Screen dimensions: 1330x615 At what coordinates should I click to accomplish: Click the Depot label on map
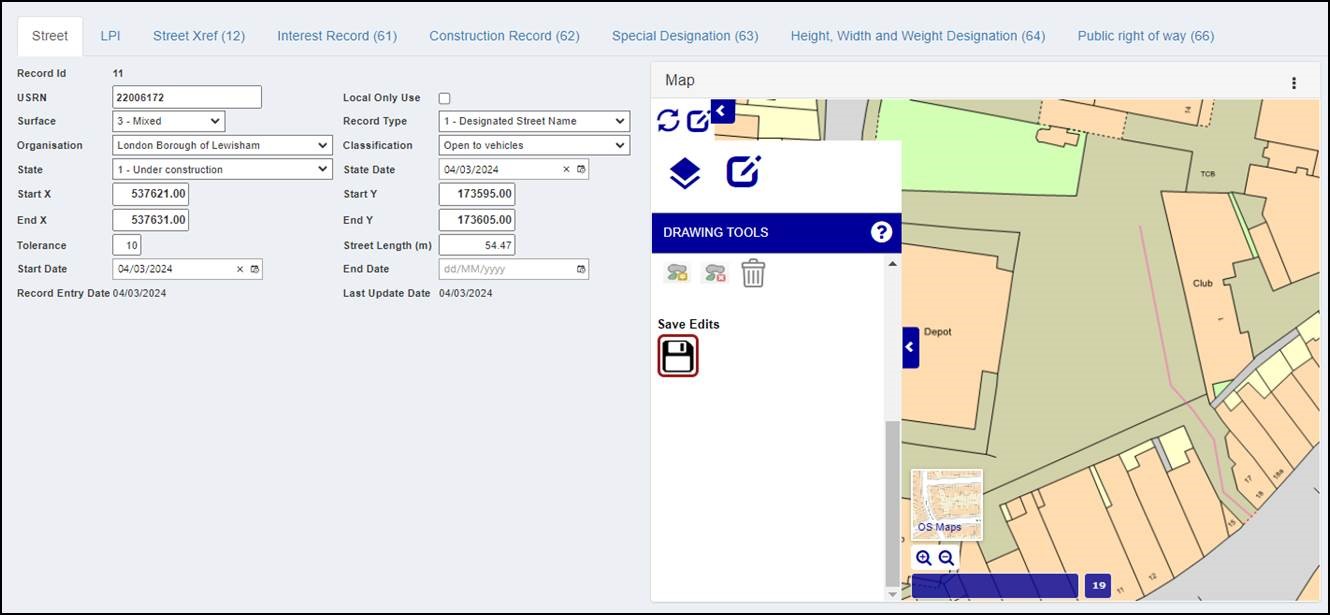click(937, 332)
